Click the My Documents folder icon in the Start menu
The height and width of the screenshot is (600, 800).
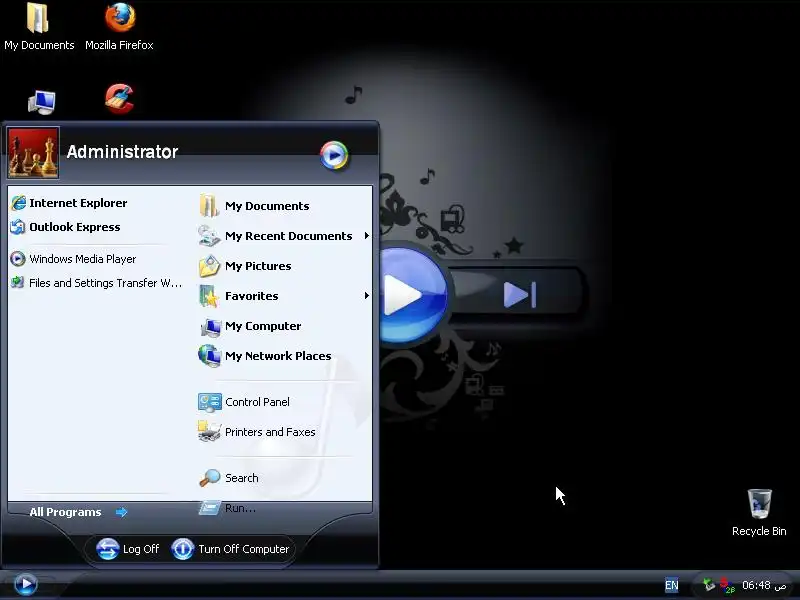coord(209,206)
